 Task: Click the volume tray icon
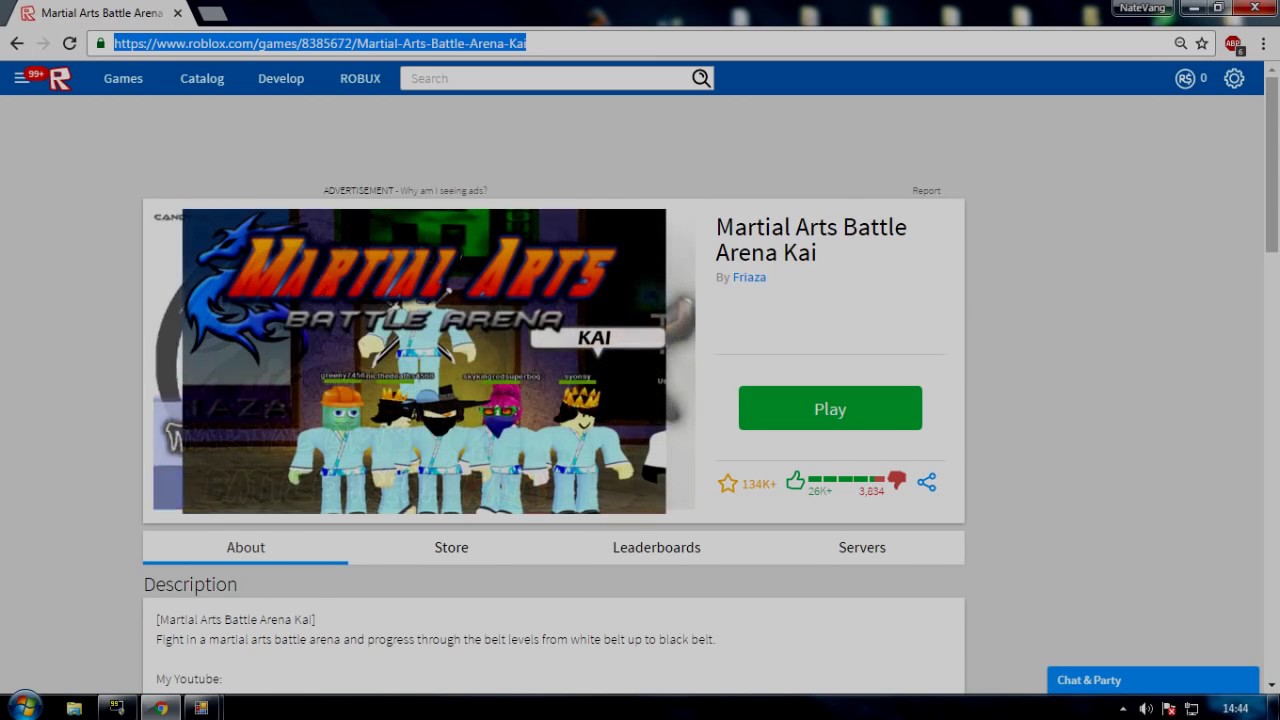pos(1146,708)
